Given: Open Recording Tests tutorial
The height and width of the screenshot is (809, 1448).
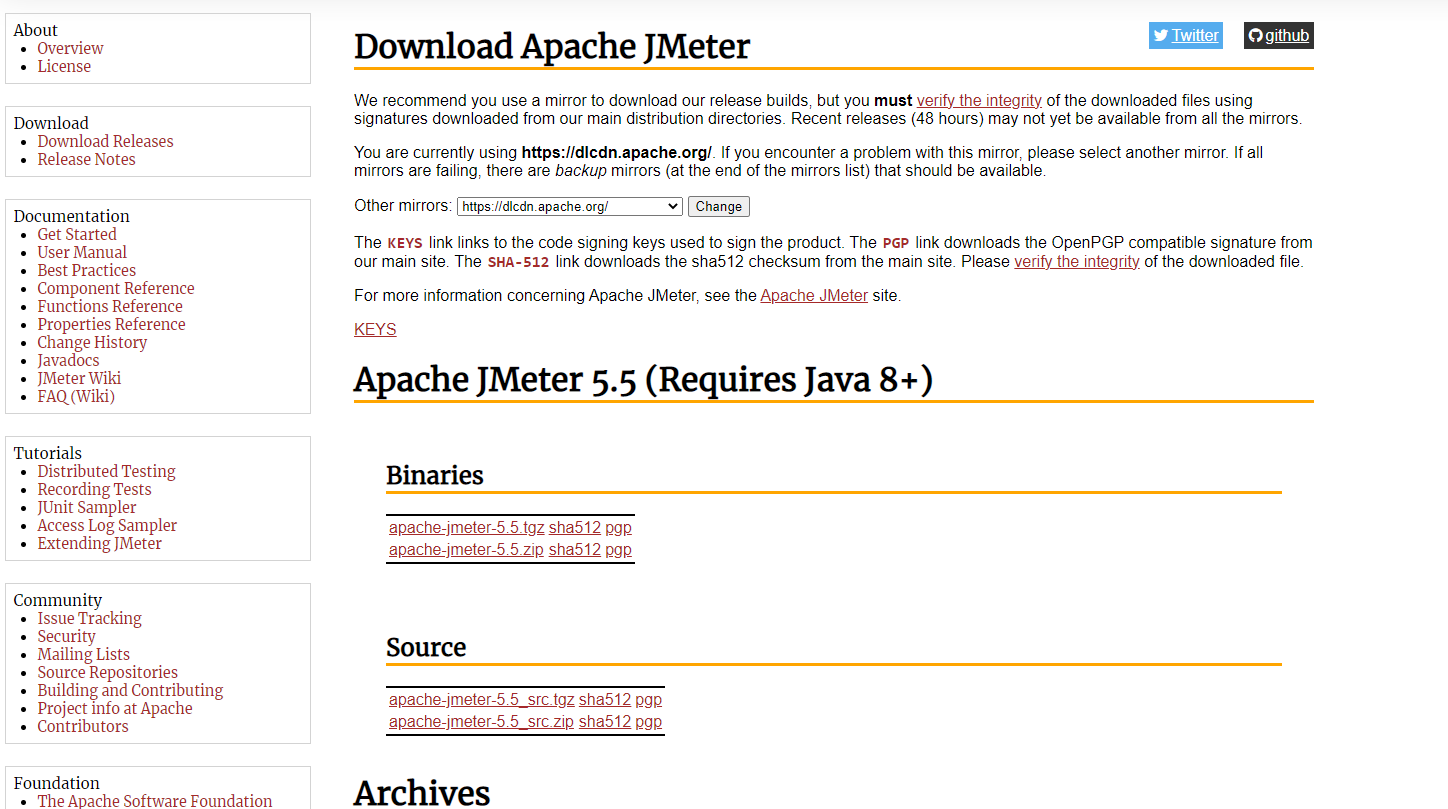Looking at the screenshot, I should (x=94, y=489).
